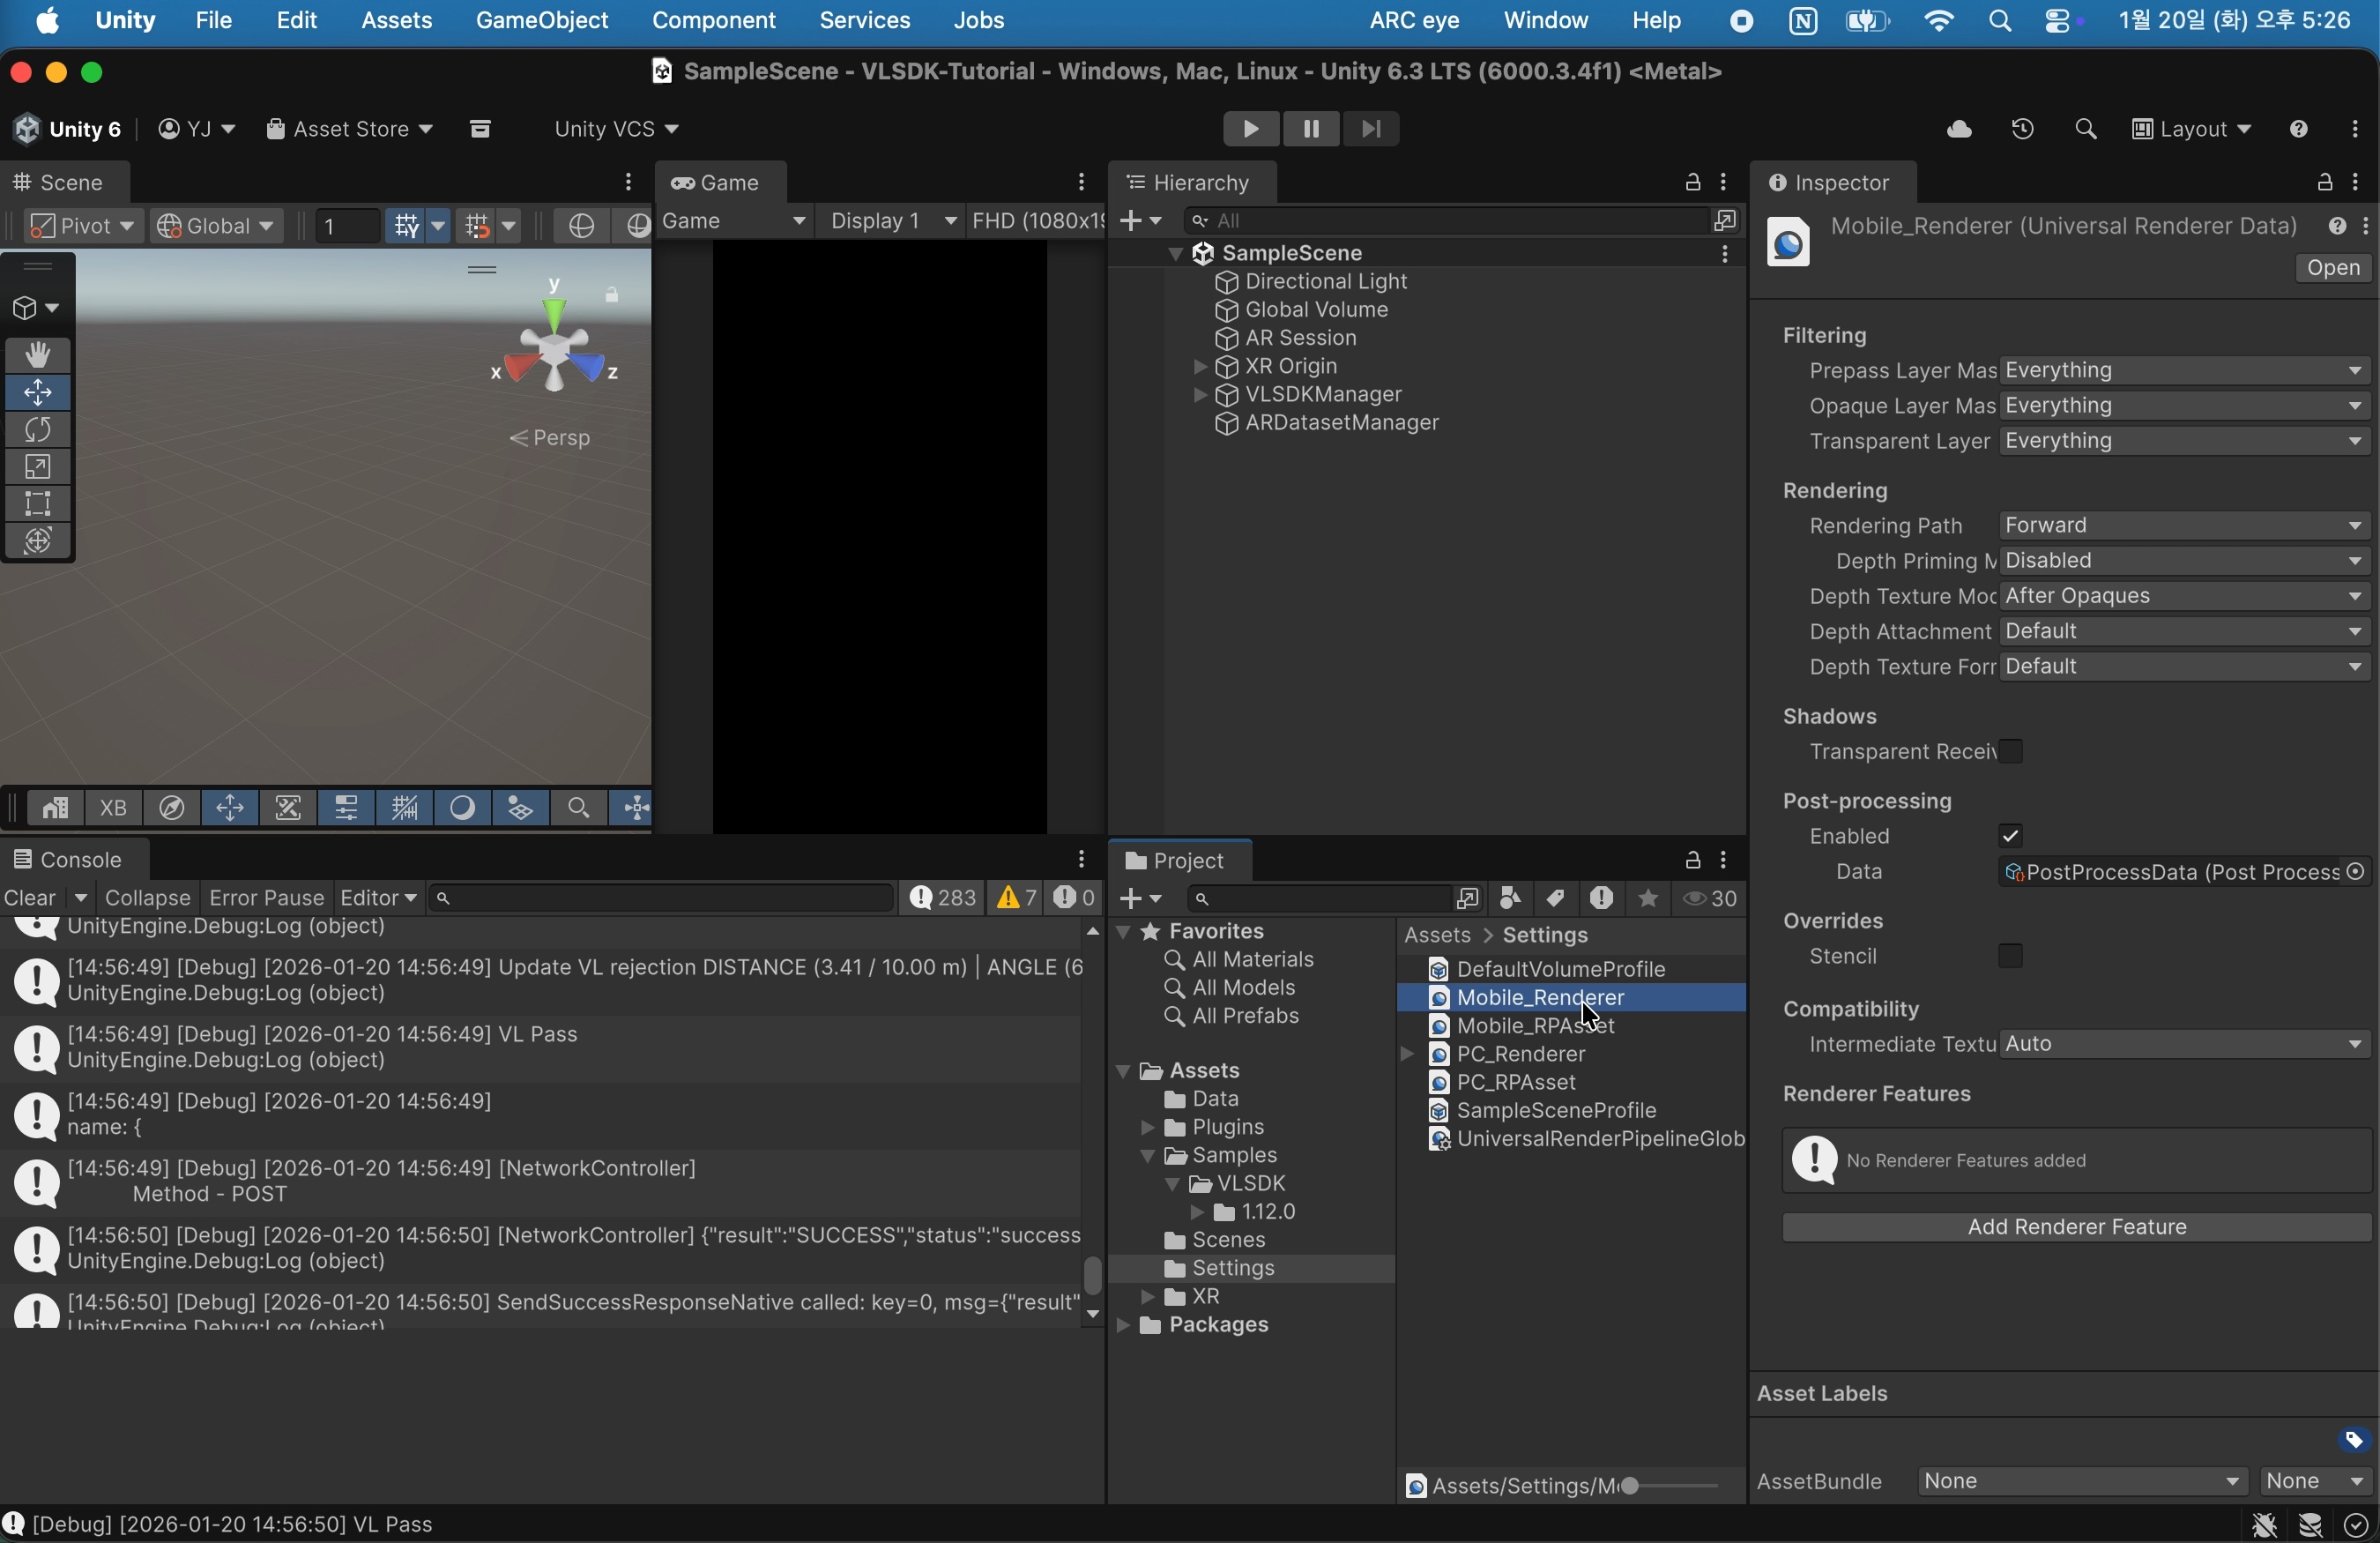Expand the XR Origin hierarchy item
The height and width of the screenshot is (1543, 2380).
[1199, 367]
